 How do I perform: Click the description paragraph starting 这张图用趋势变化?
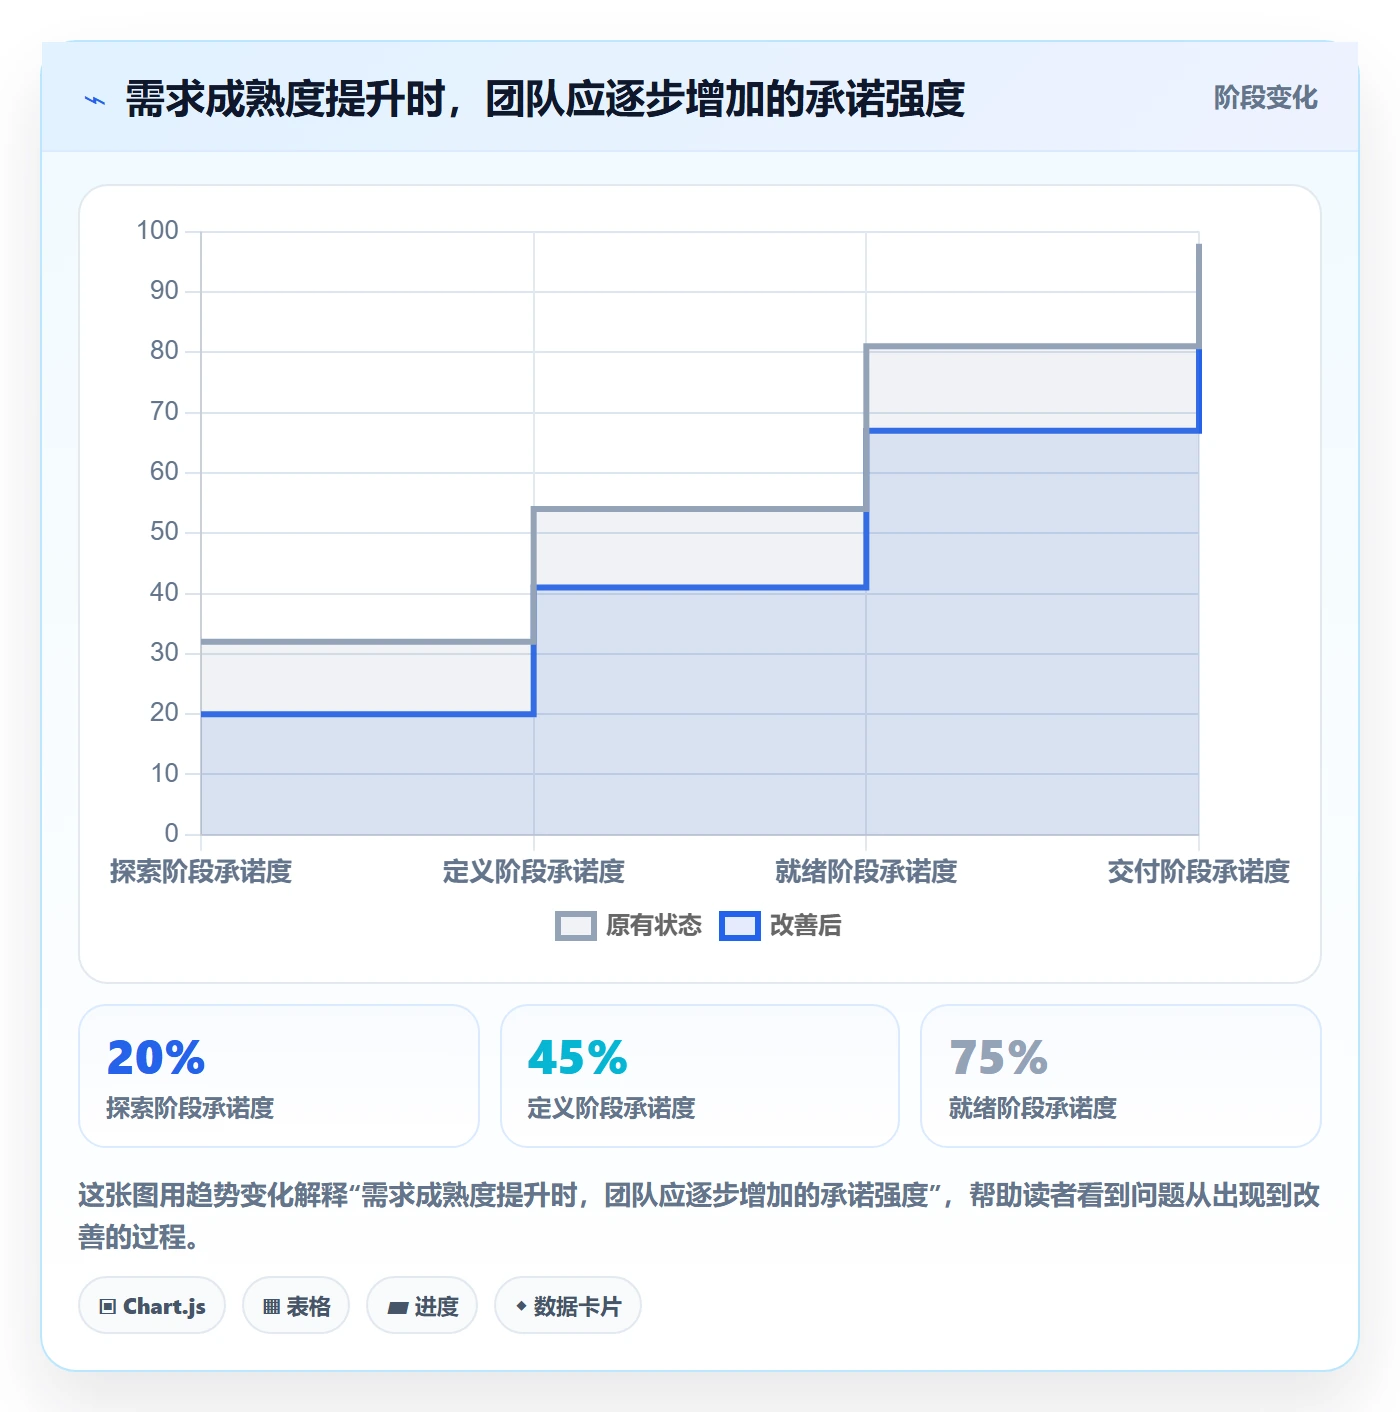pyautogui.click(x=699, y=1216)
